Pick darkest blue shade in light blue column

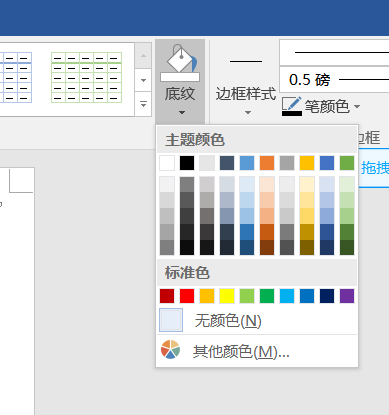[x=247, y=248]
